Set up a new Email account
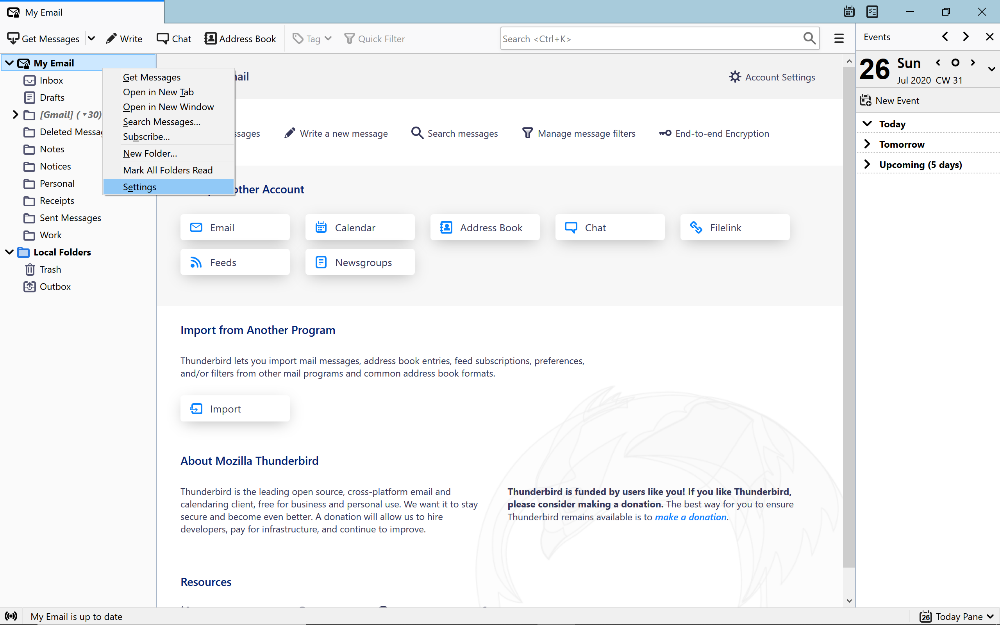The width and height of the screenshot is (1000, 625). coord(235,228)
